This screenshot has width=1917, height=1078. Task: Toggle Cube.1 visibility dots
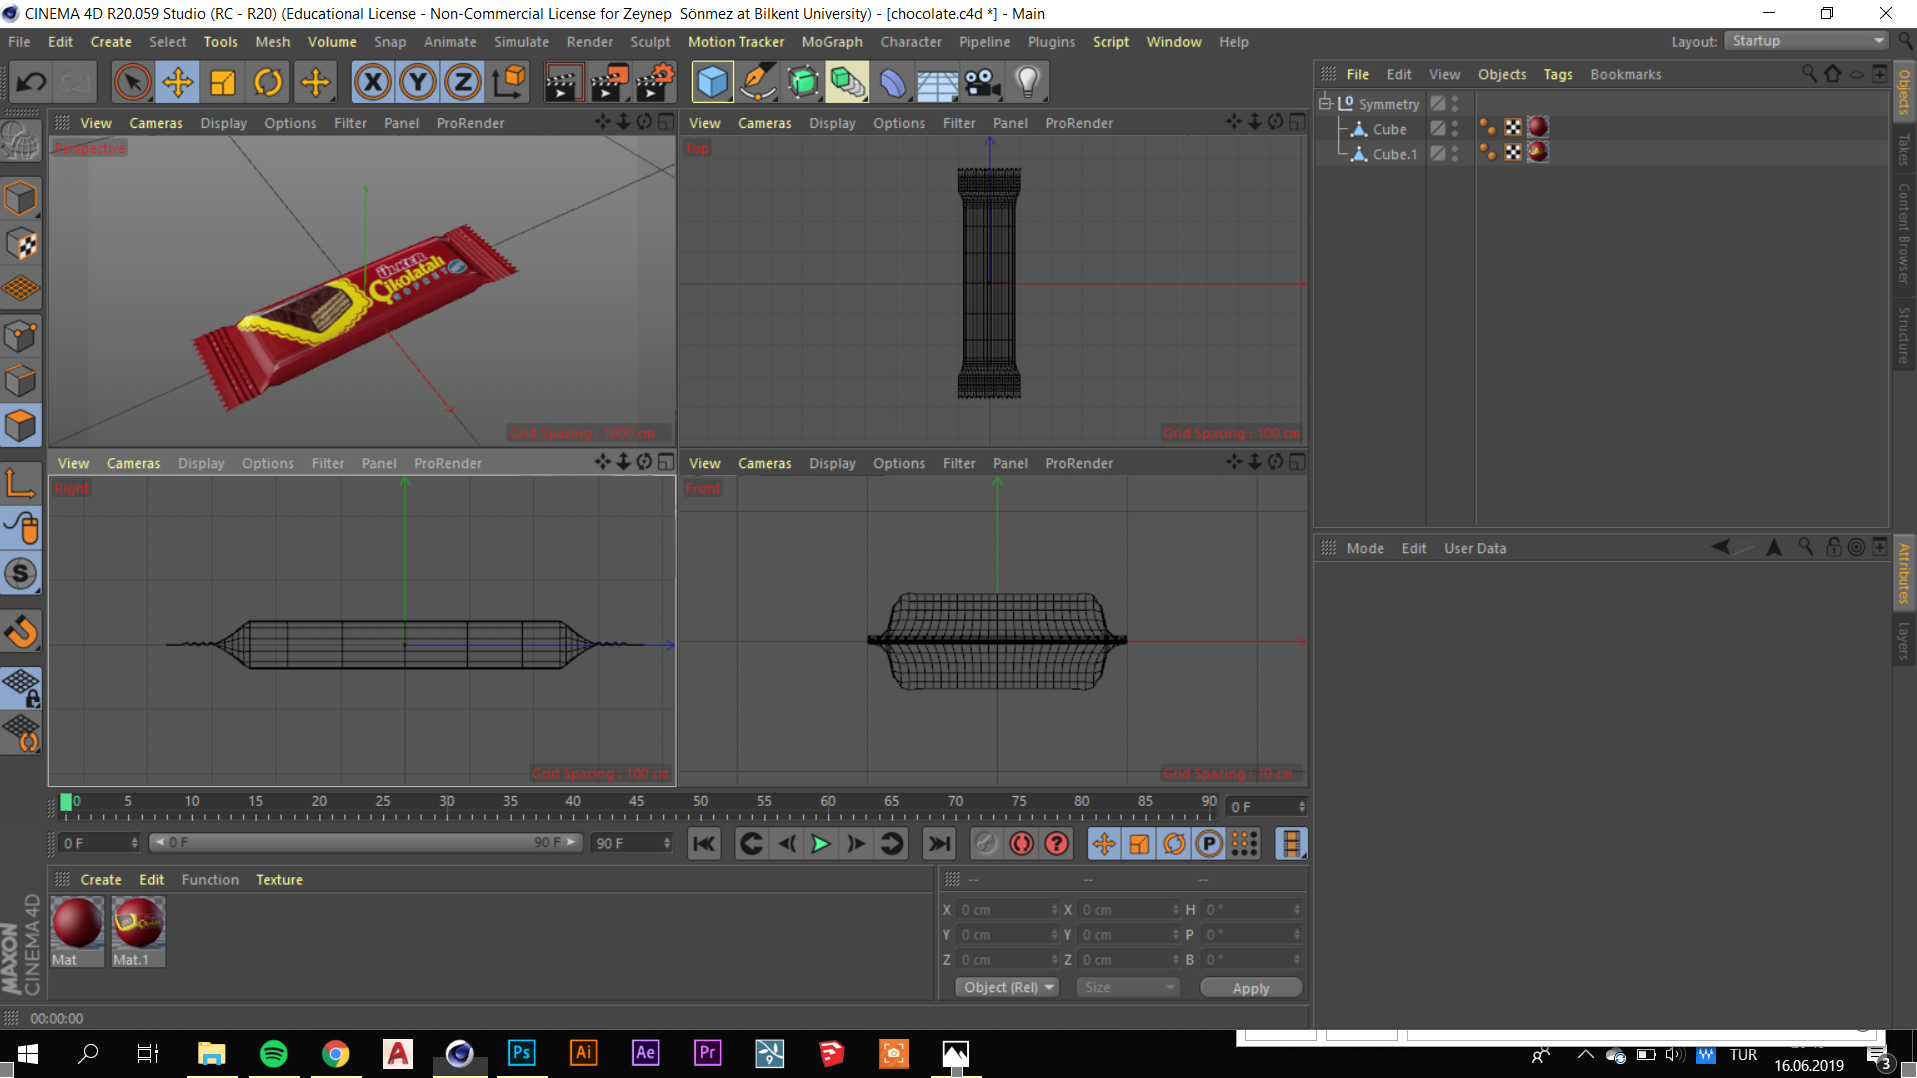coord(1455,153)
